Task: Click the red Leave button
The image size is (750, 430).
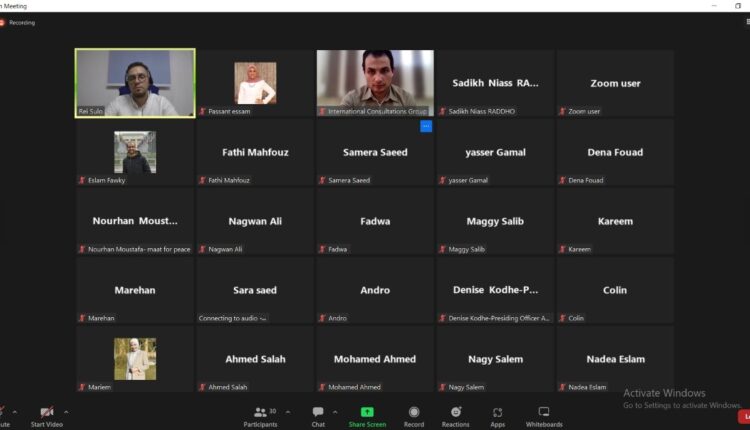Action: pos(743,416)
